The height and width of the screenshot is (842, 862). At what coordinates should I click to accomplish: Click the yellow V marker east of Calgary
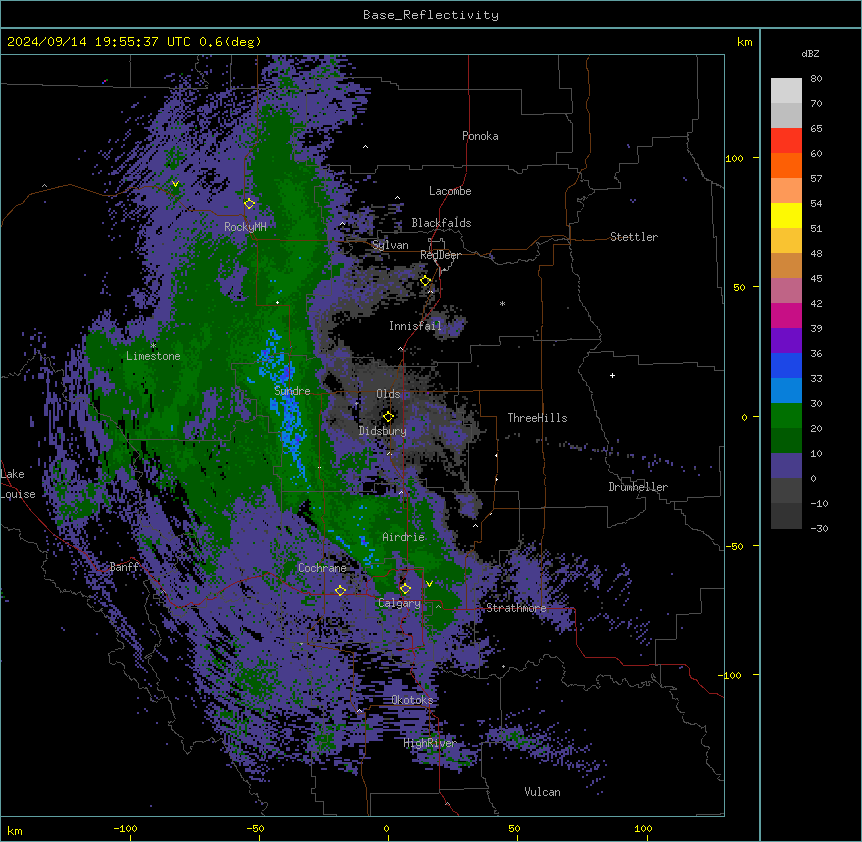pos(429,584)
